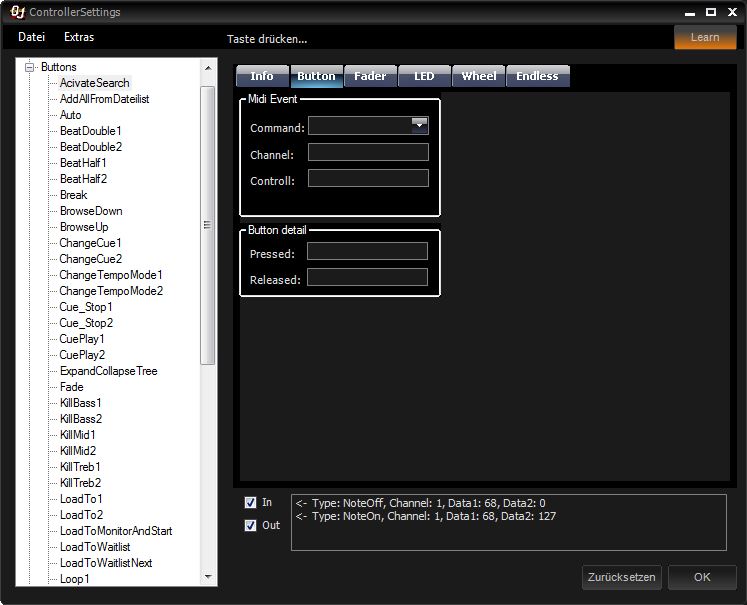Click the Pressed input field
Viewport: 747px width, 605px height.
367,251
